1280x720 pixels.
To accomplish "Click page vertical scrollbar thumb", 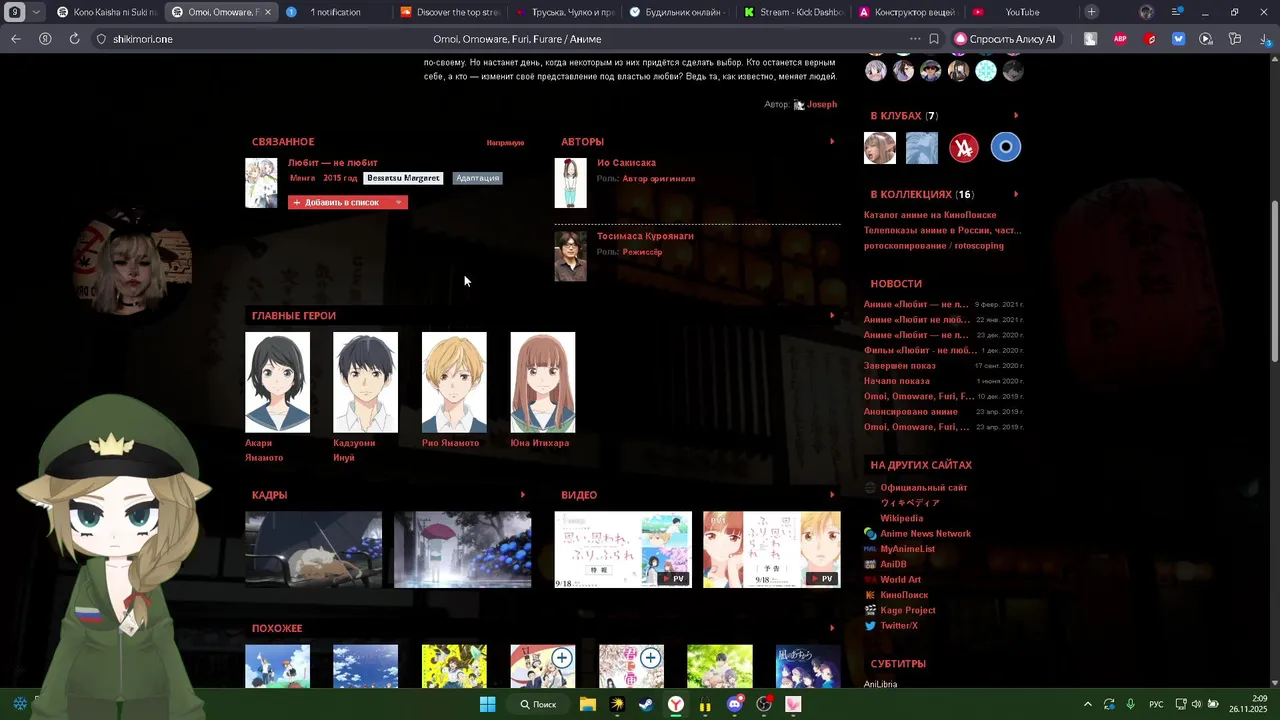I will tap(1274, 281).
